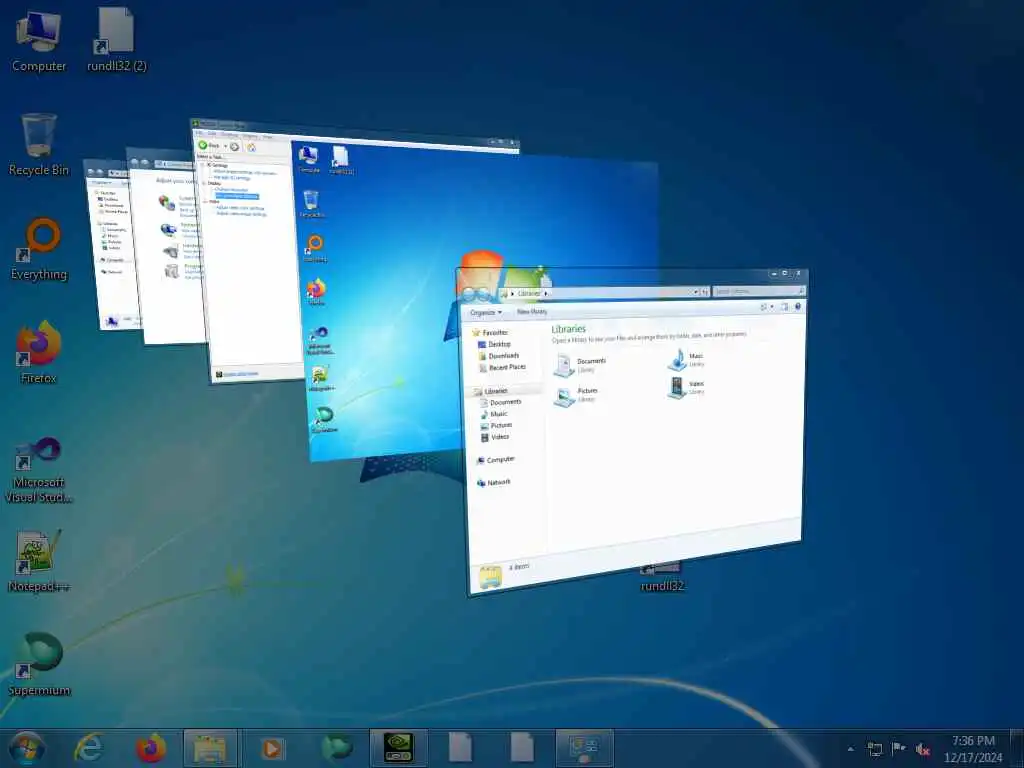Launch Firefox from the taskbar
This screenshot has height=768, width=1024.
(x=151, y=748)
